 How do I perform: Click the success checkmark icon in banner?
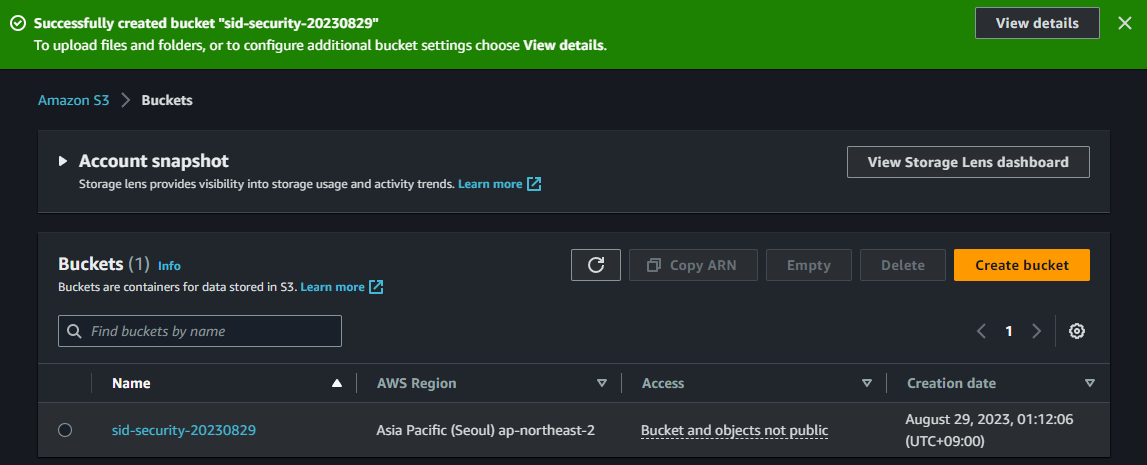coord(18,23)
